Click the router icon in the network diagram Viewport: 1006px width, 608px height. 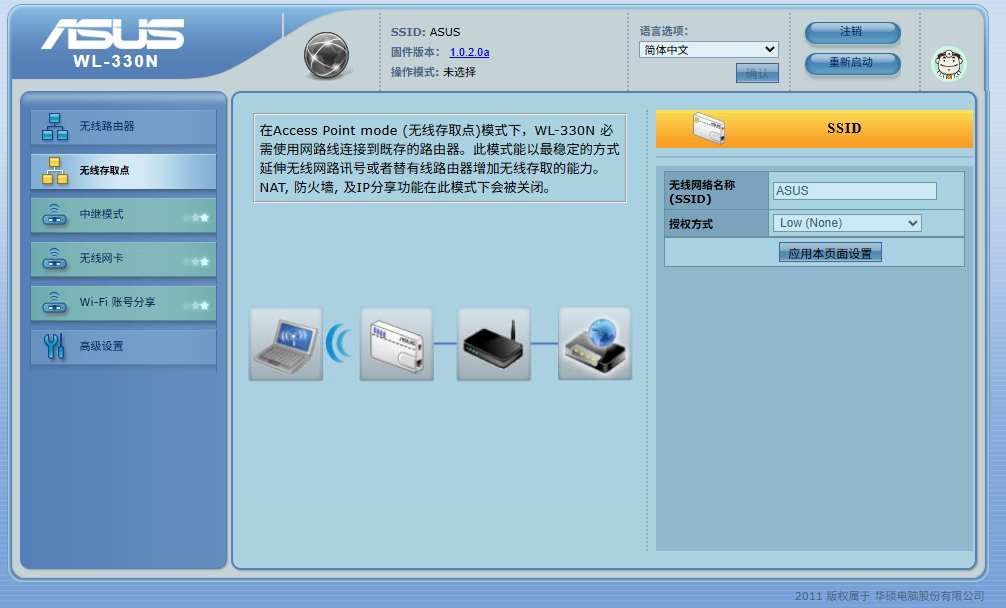click(493, 344)
